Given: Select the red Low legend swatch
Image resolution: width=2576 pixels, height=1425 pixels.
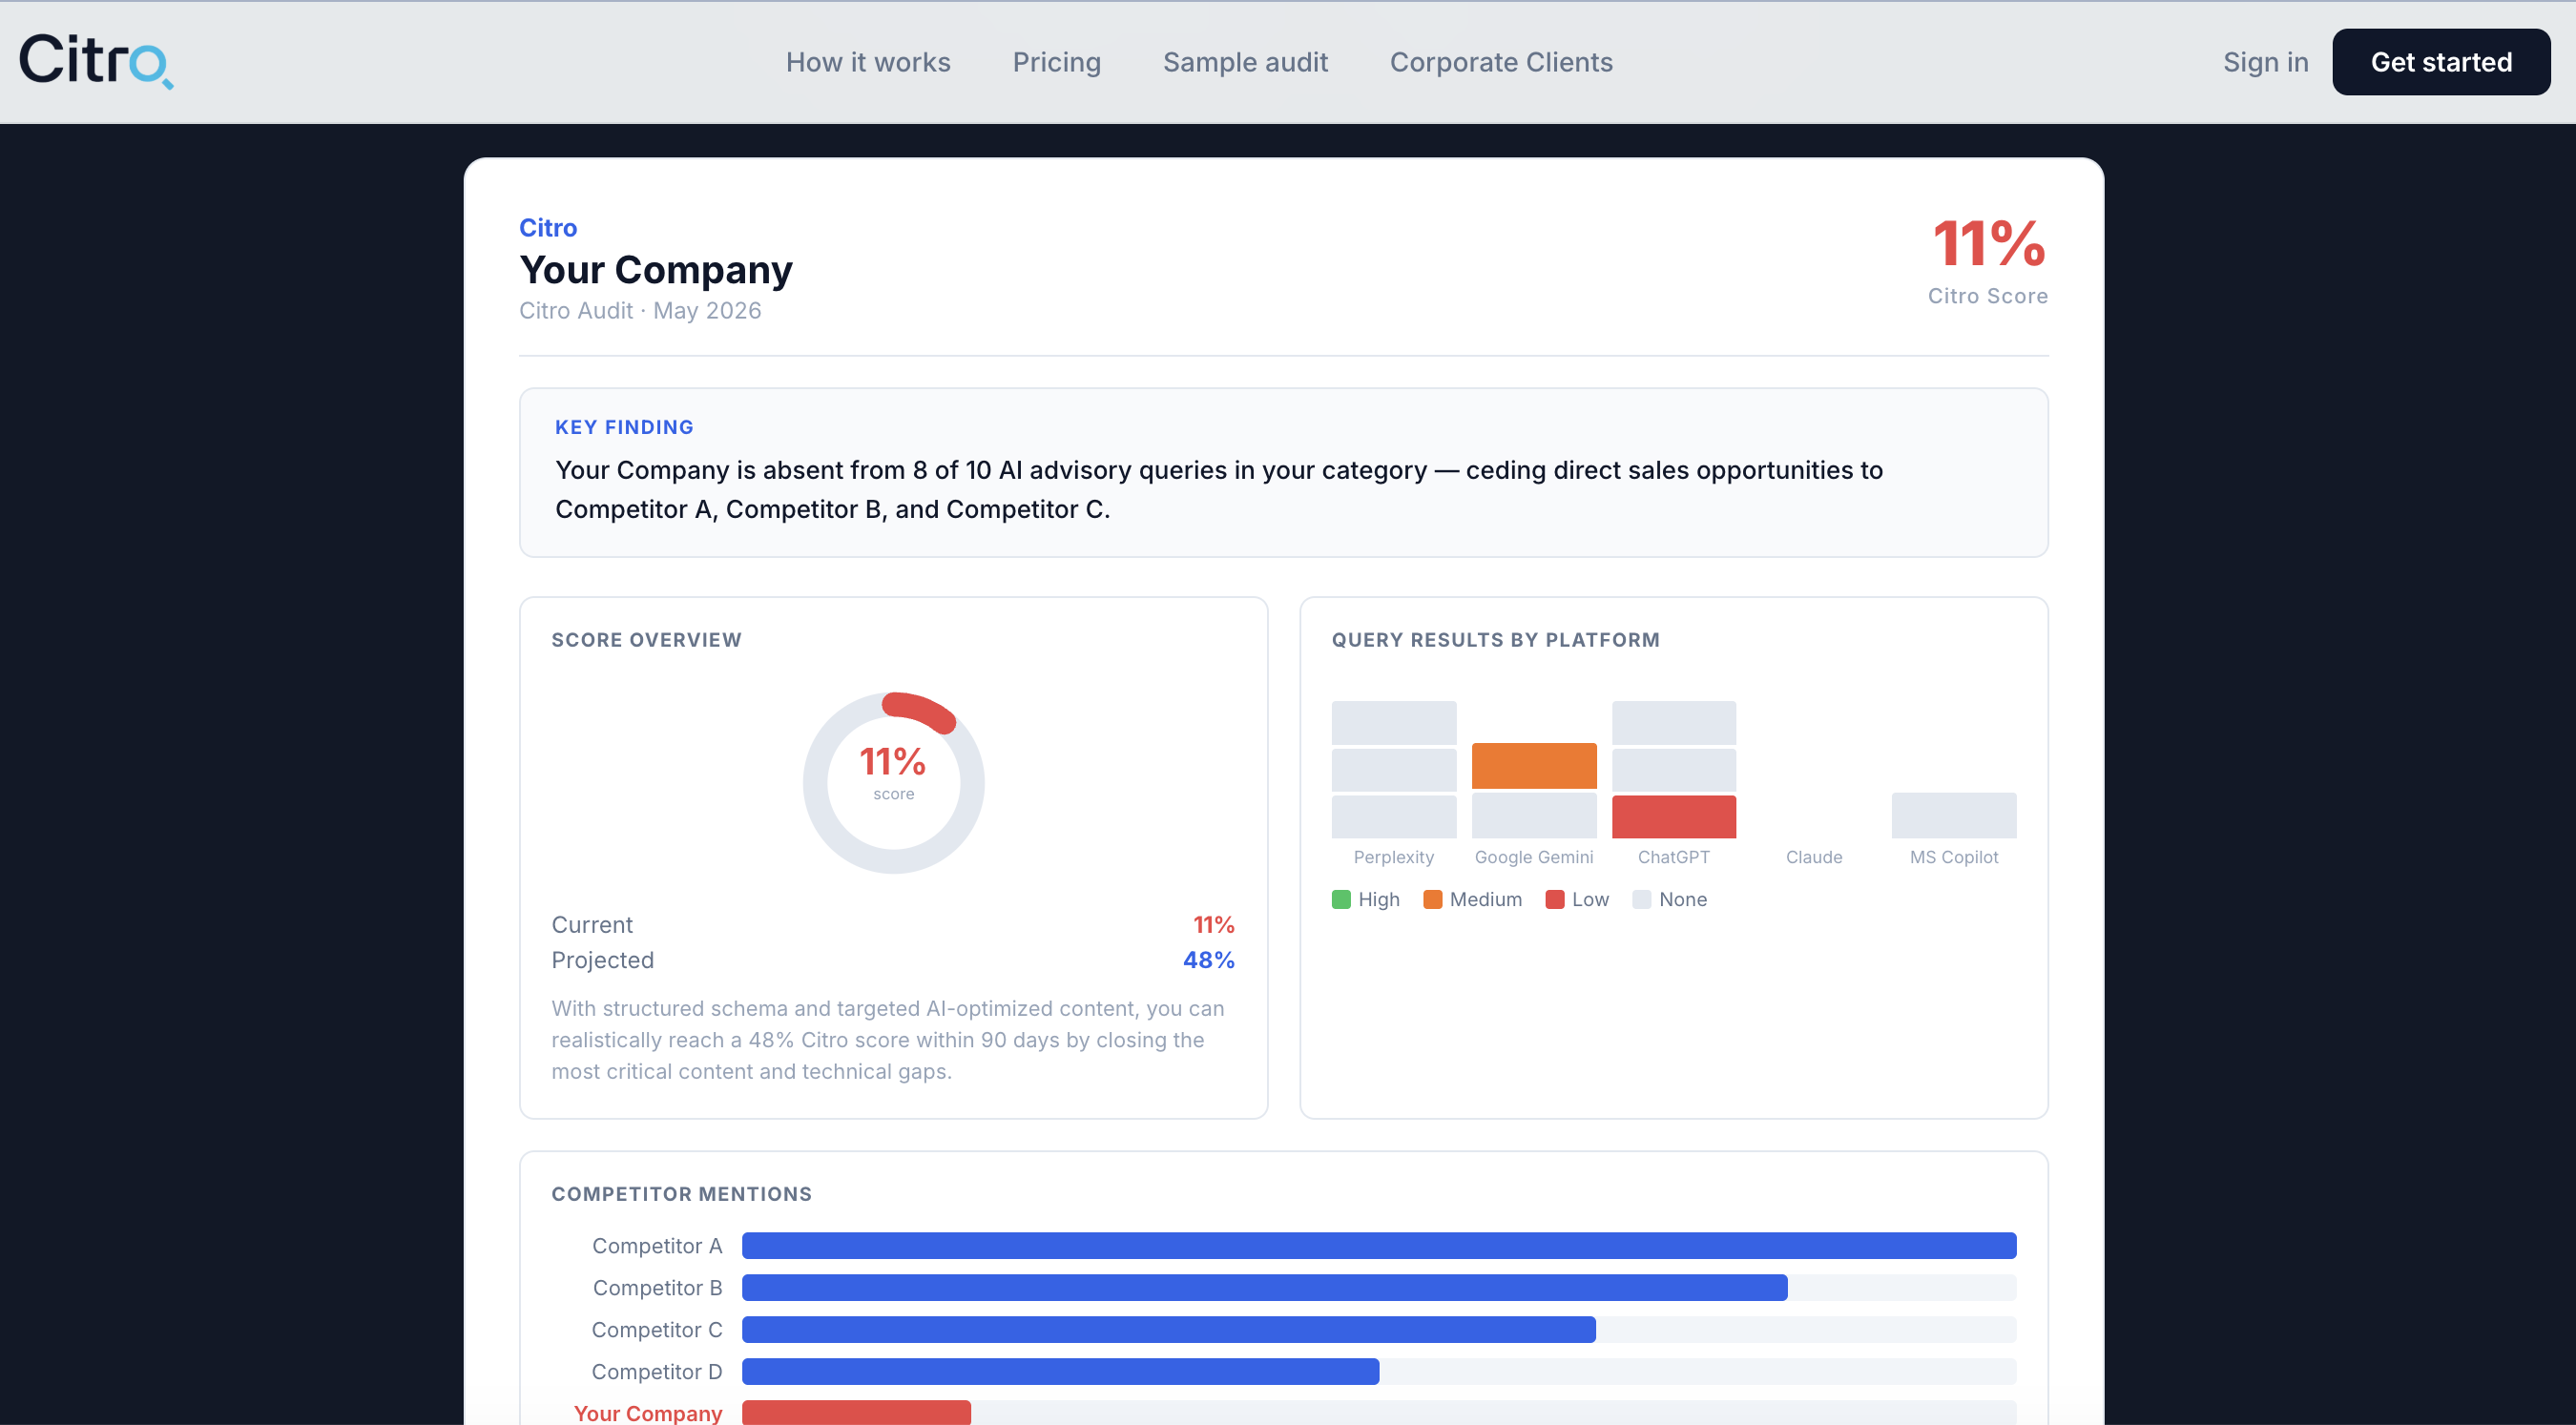Looking at the screenshot, I should click(1555, 899).
